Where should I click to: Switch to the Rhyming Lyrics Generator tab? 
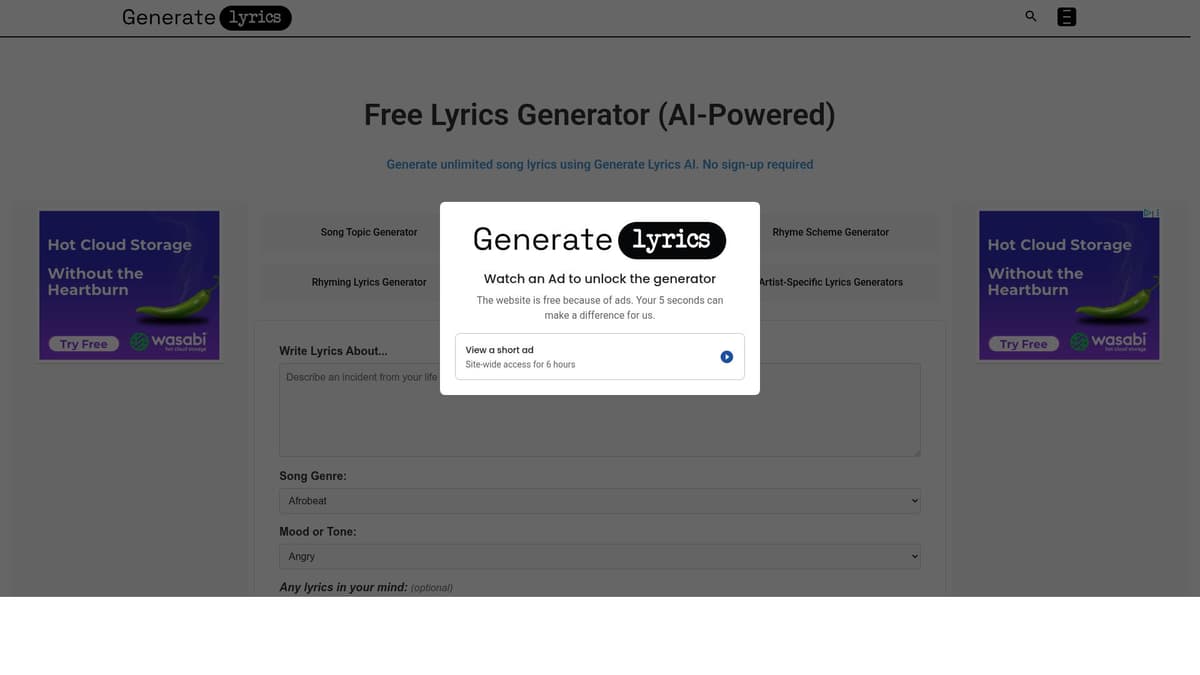tap(369, 282)
